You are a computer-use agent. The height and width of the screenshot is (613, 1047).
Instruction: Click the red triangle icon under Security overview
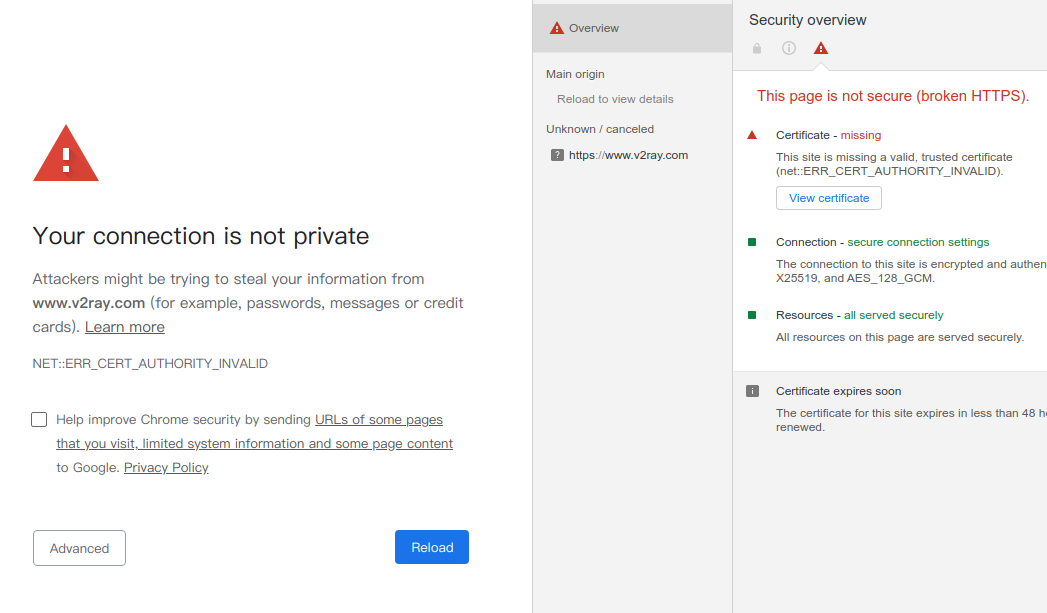821,48
